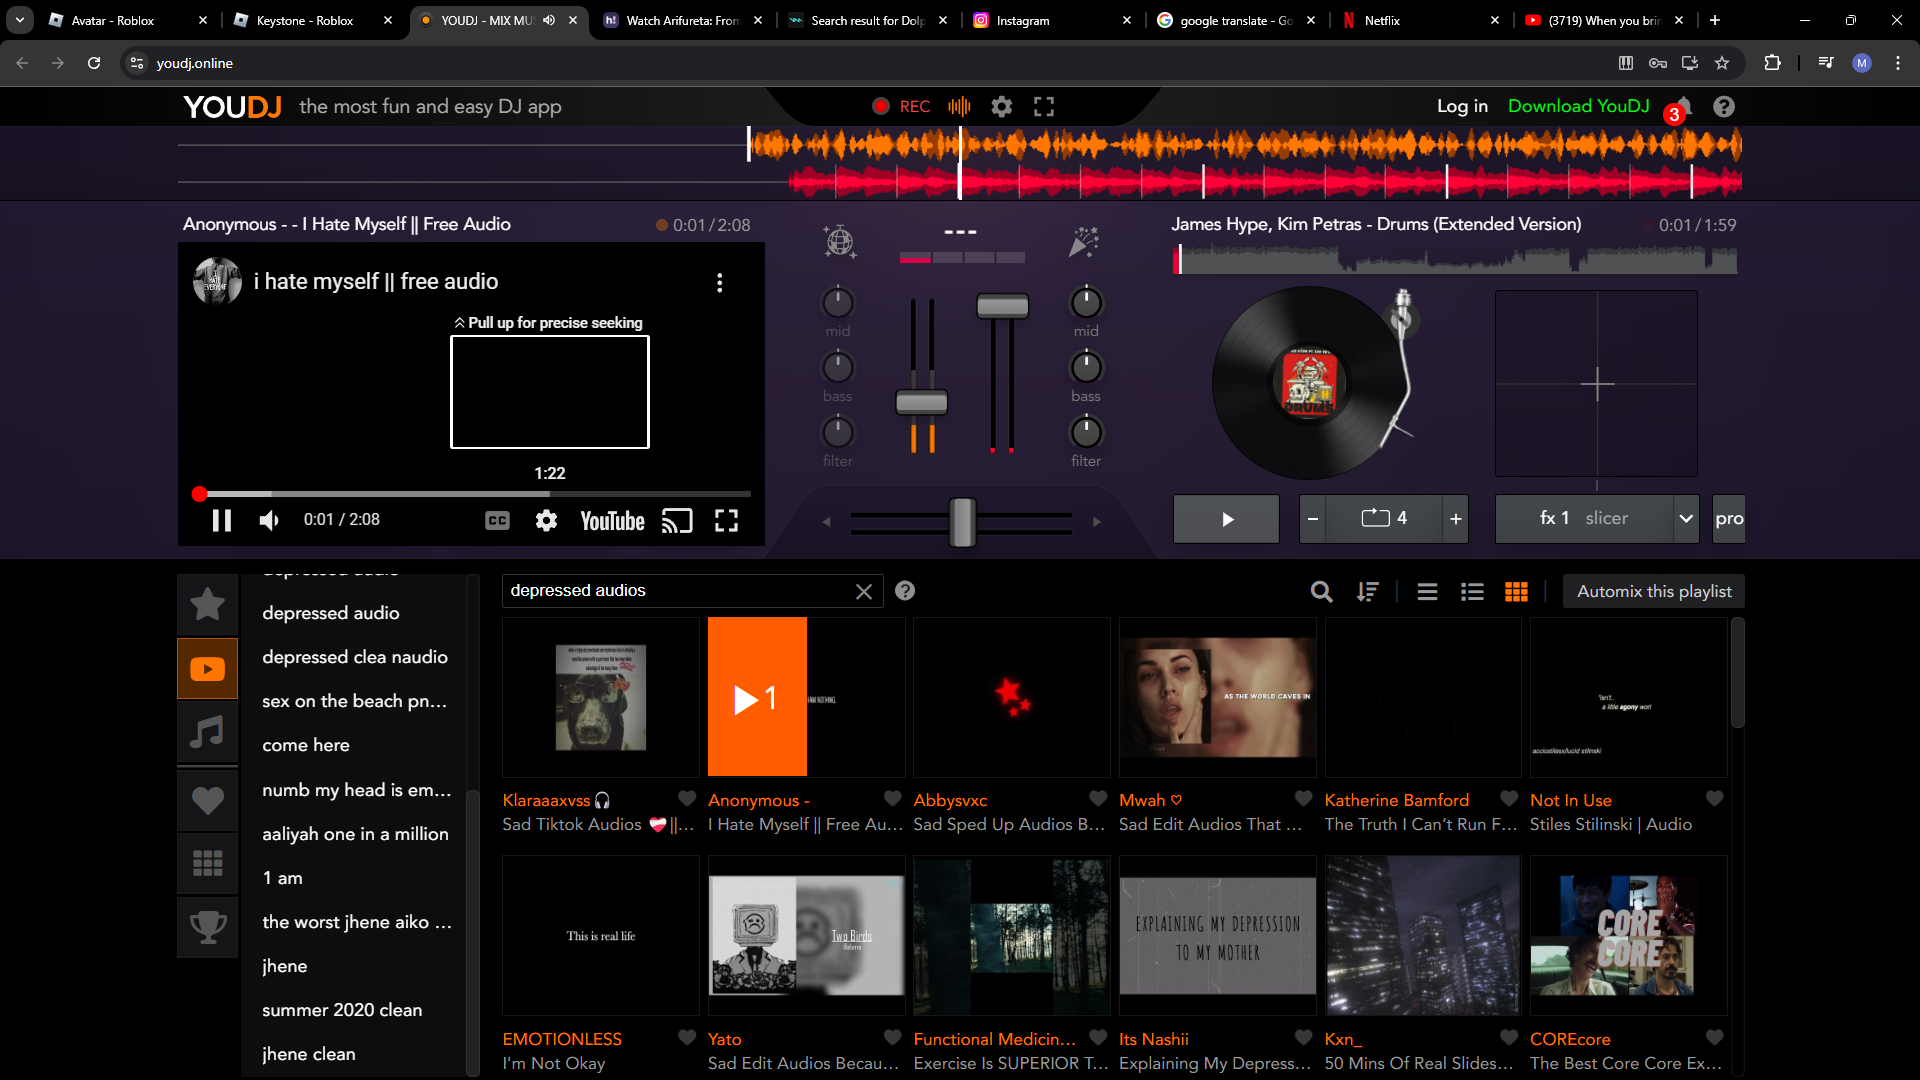1920x1080 pixels.
Task: Sort the playlist results
Action: (1367, 592)
